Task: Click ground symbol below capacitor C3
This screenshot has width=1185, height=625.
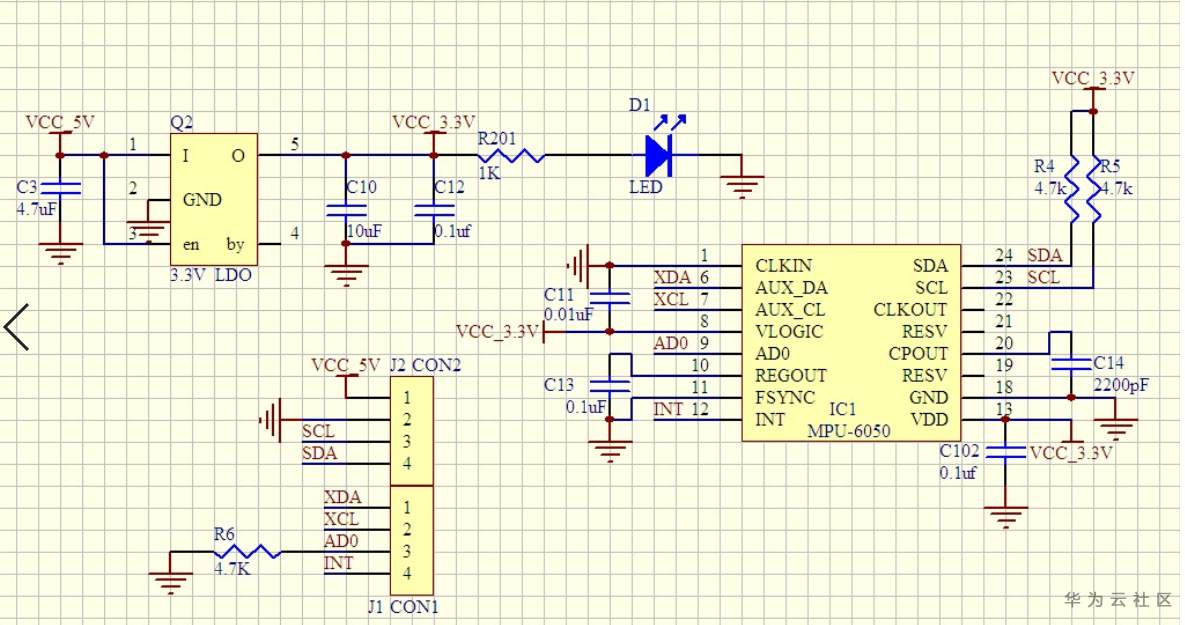Action: click(60, 253)
